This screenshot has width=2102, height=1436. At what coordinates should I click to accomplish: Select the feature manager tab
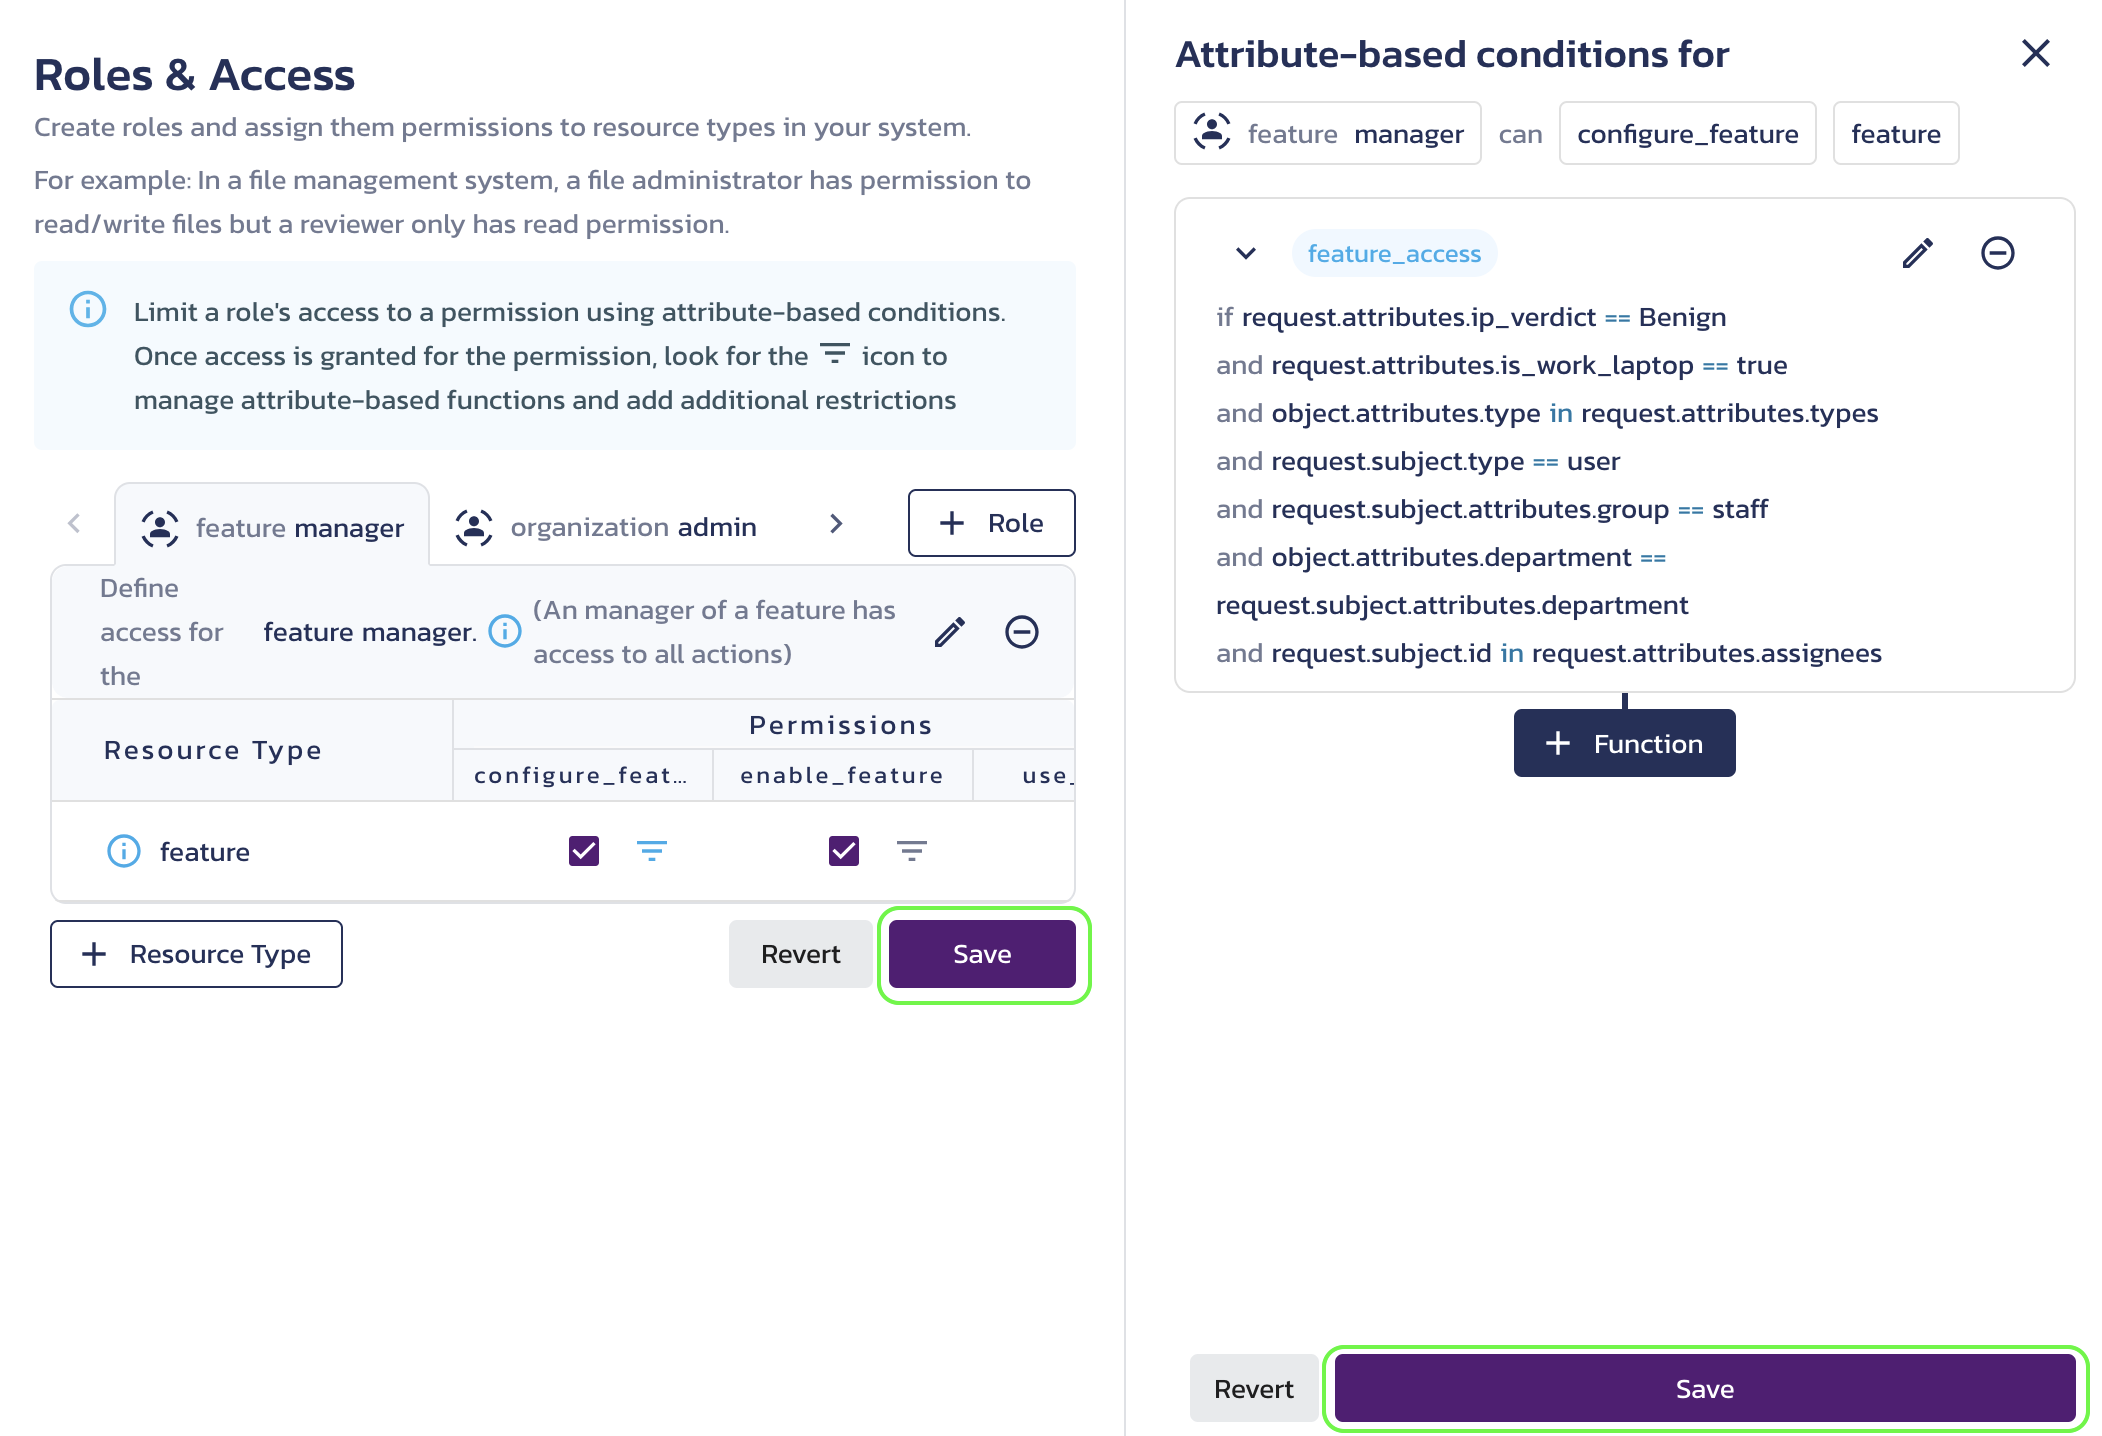pos(272,522)
